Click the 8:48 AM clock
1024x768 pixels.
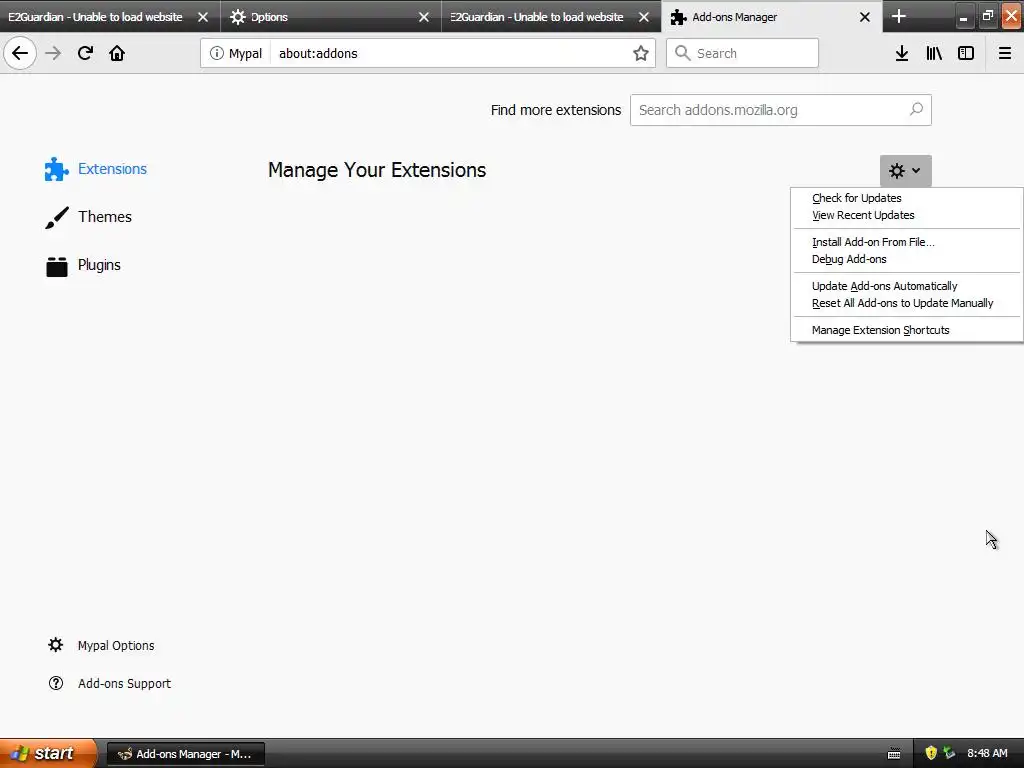coord(987,753)
